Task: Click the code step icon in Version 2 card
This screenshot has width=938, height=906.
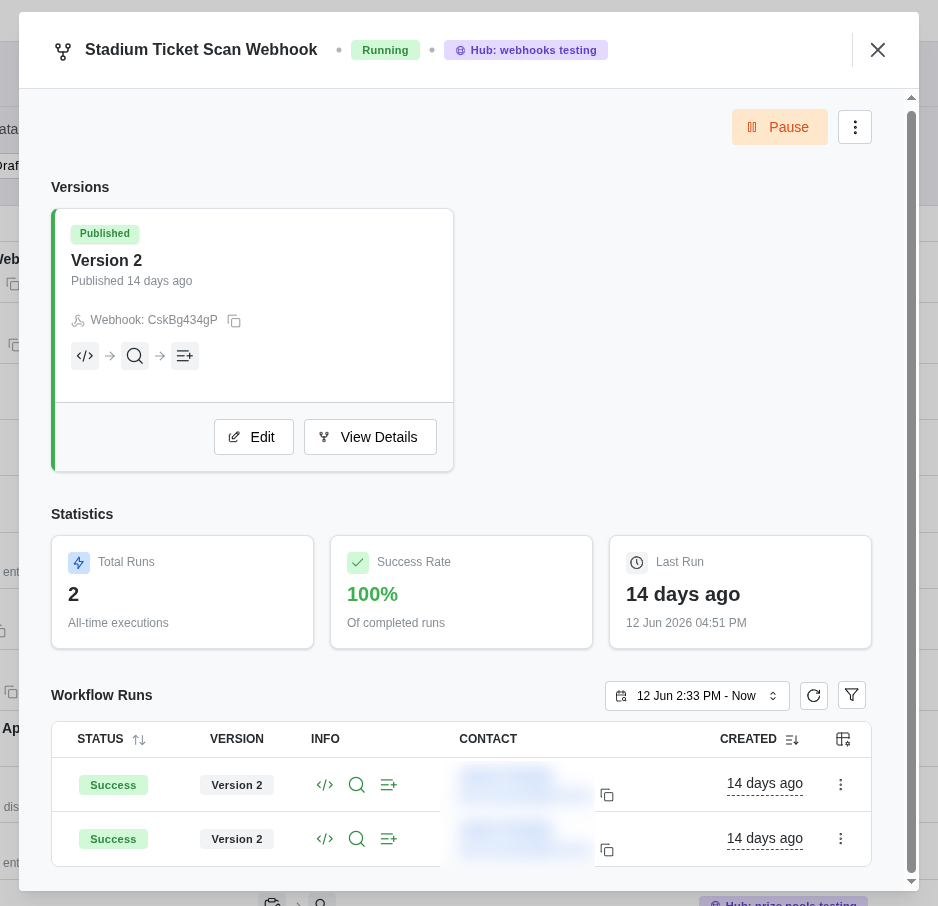Action: [85, 356]
